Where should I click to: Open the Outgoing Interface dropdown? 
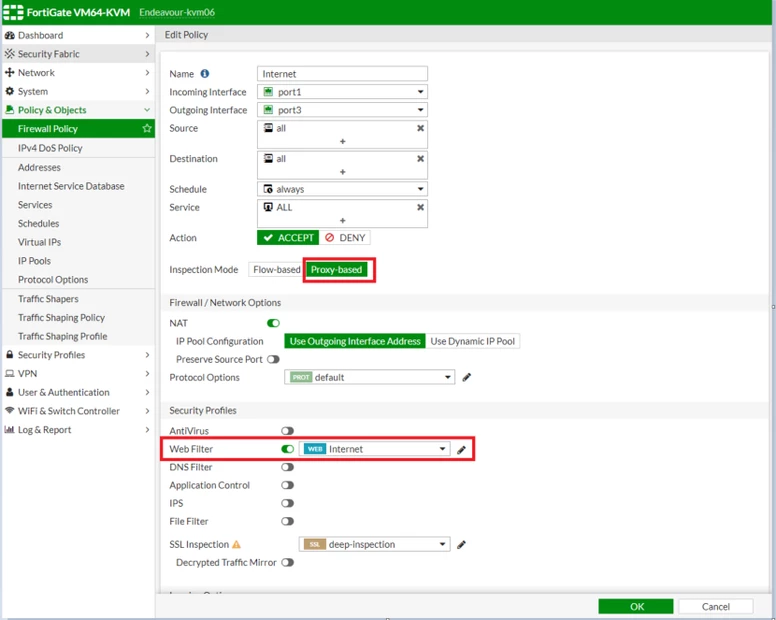coord(342,110)
